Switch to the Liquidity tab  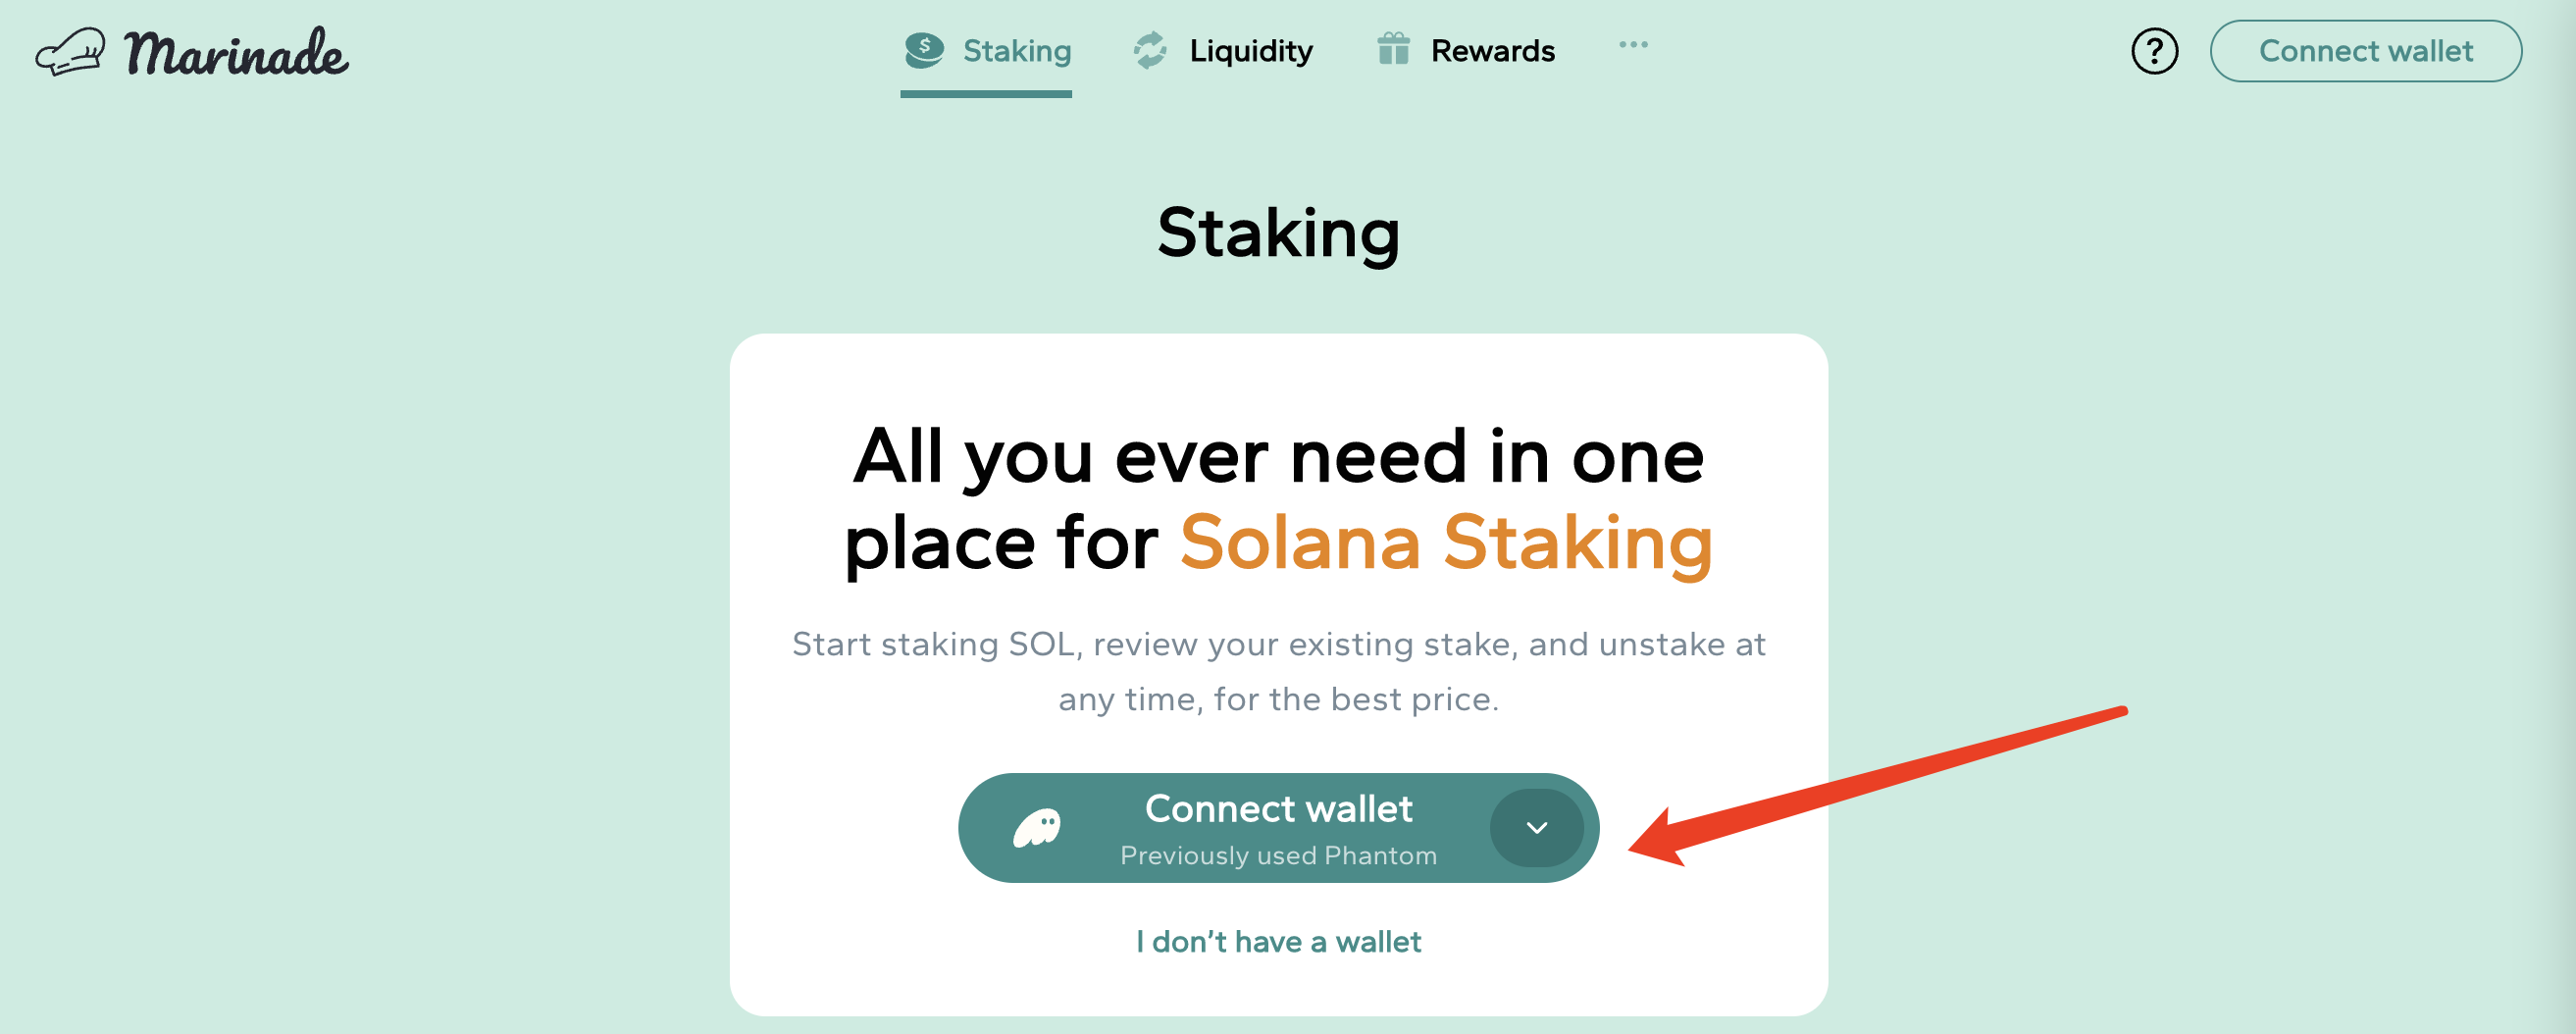1250,50
